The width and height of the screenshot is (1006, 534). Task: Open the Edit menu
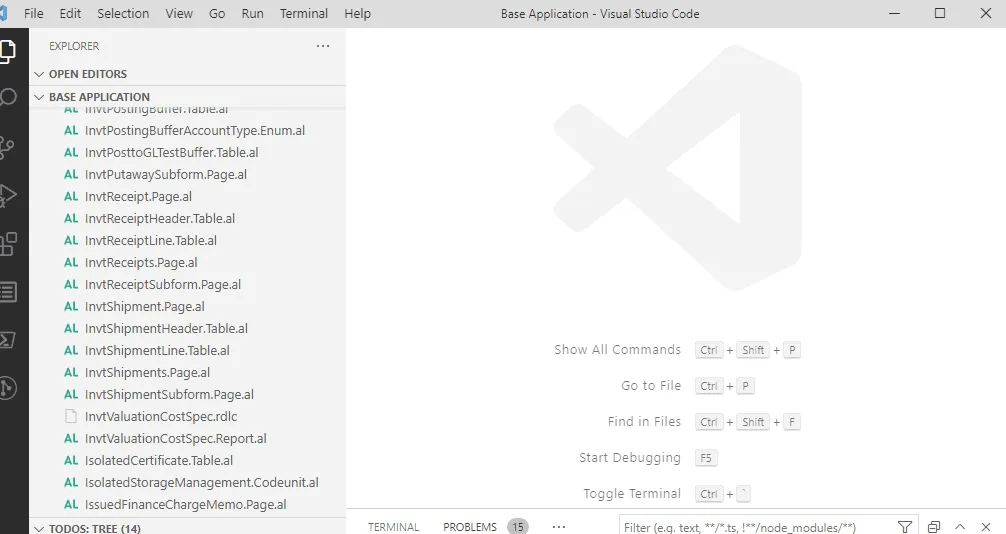point(70,13)
